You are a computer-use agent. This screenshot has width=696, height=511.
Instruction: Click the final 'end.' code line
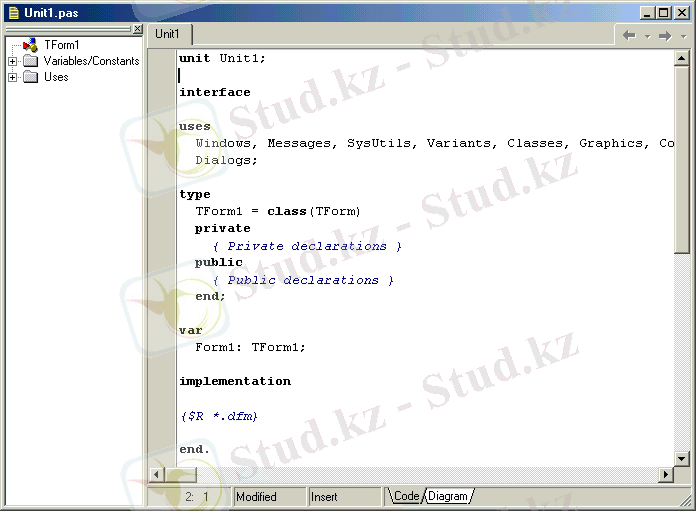coord(194,449)
